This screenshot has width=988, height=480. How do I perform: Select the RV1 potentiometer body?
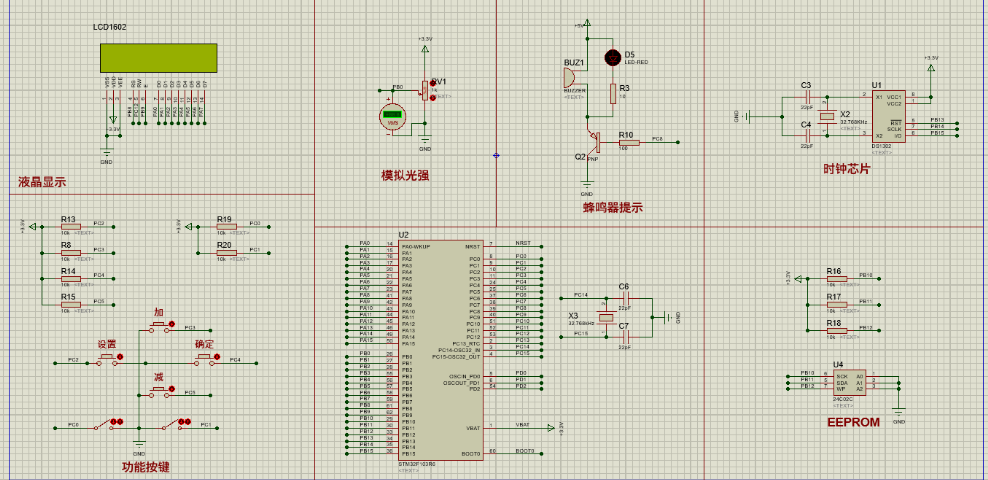coord(425,90)
